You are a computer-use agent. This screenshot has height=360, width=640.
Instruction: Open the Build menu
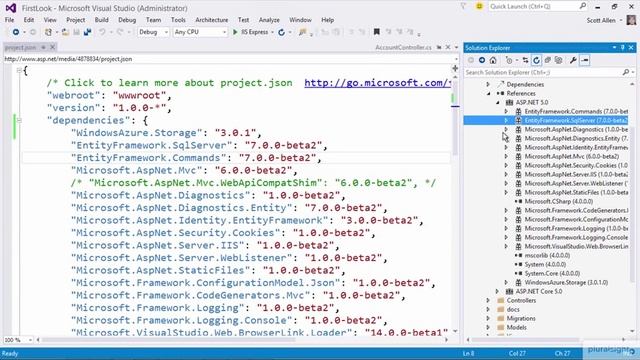click(101, 20)
